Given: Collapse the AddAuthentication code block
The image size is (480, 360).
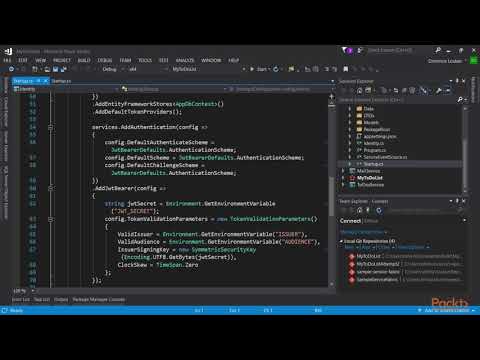Looking at the screenshot, I should tap(50, 127).
